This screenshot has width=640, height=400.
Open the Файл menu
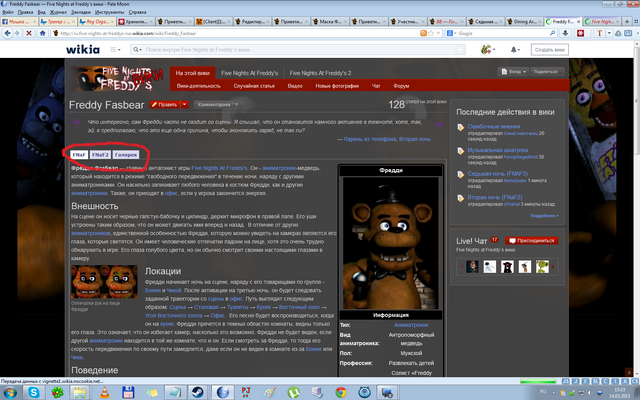[x=8, y=12]
